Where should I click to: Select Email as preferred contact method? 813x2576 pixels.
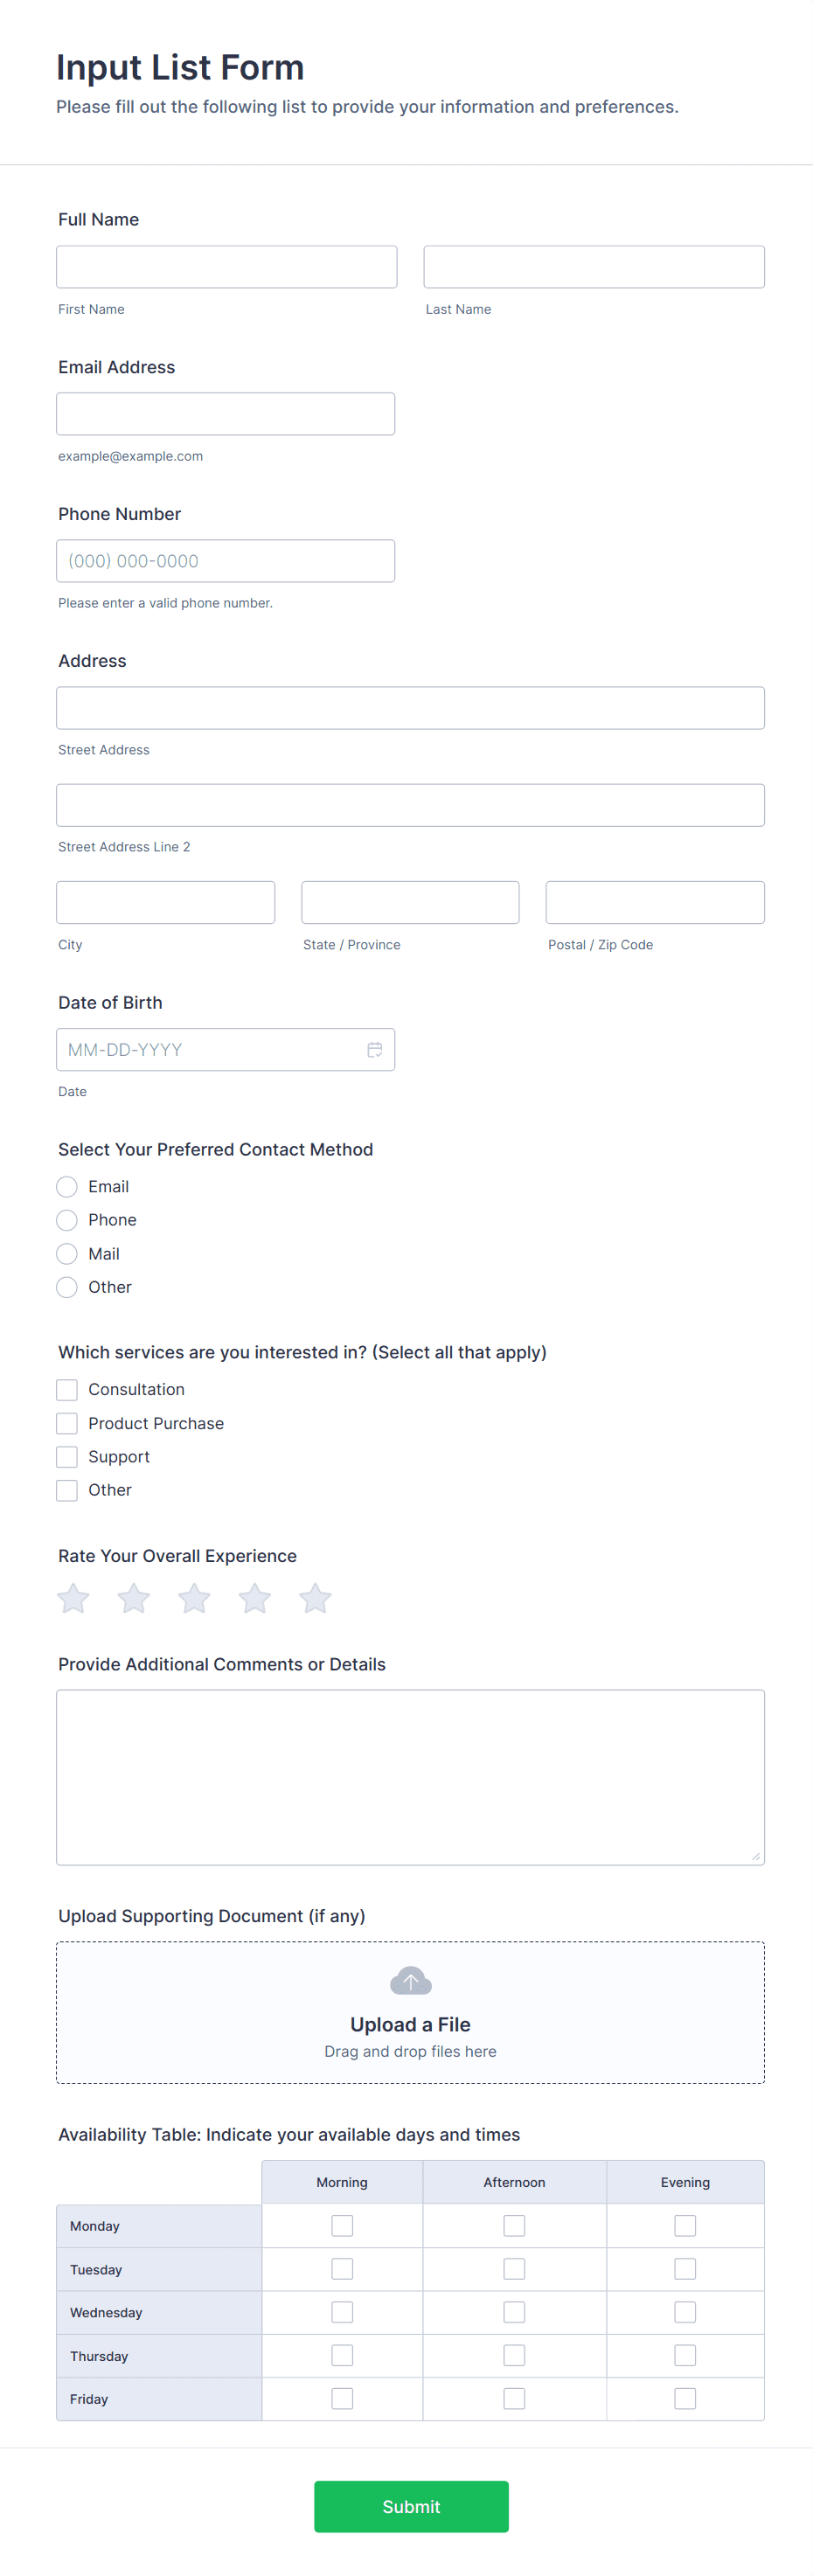click(x=67, y=1187)
